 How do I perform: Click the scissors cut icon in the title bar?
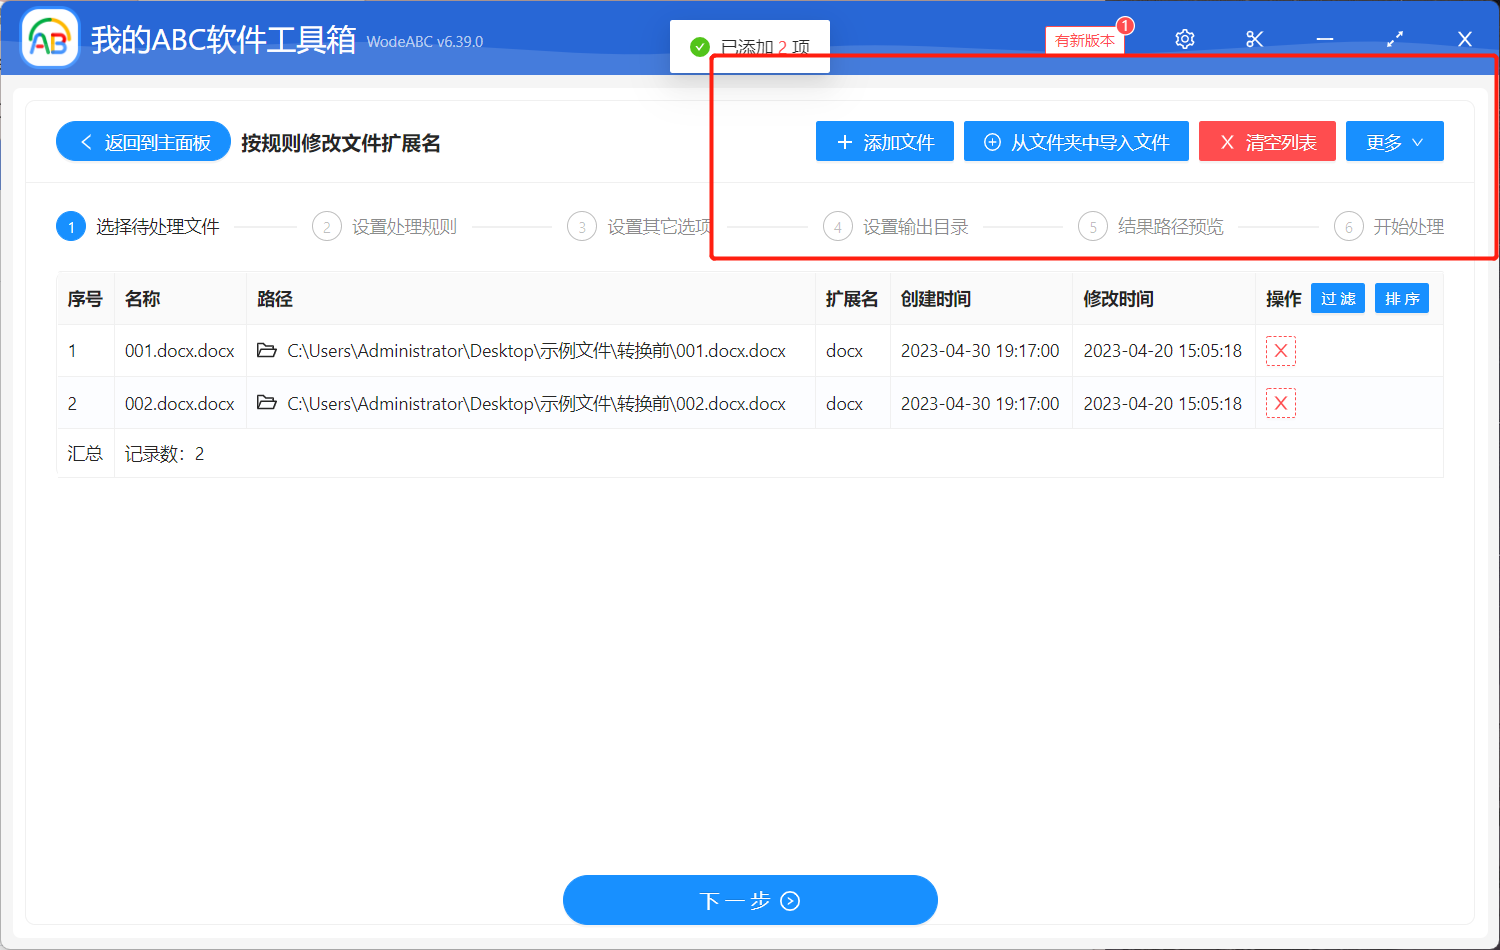(x=1254, y=39)
